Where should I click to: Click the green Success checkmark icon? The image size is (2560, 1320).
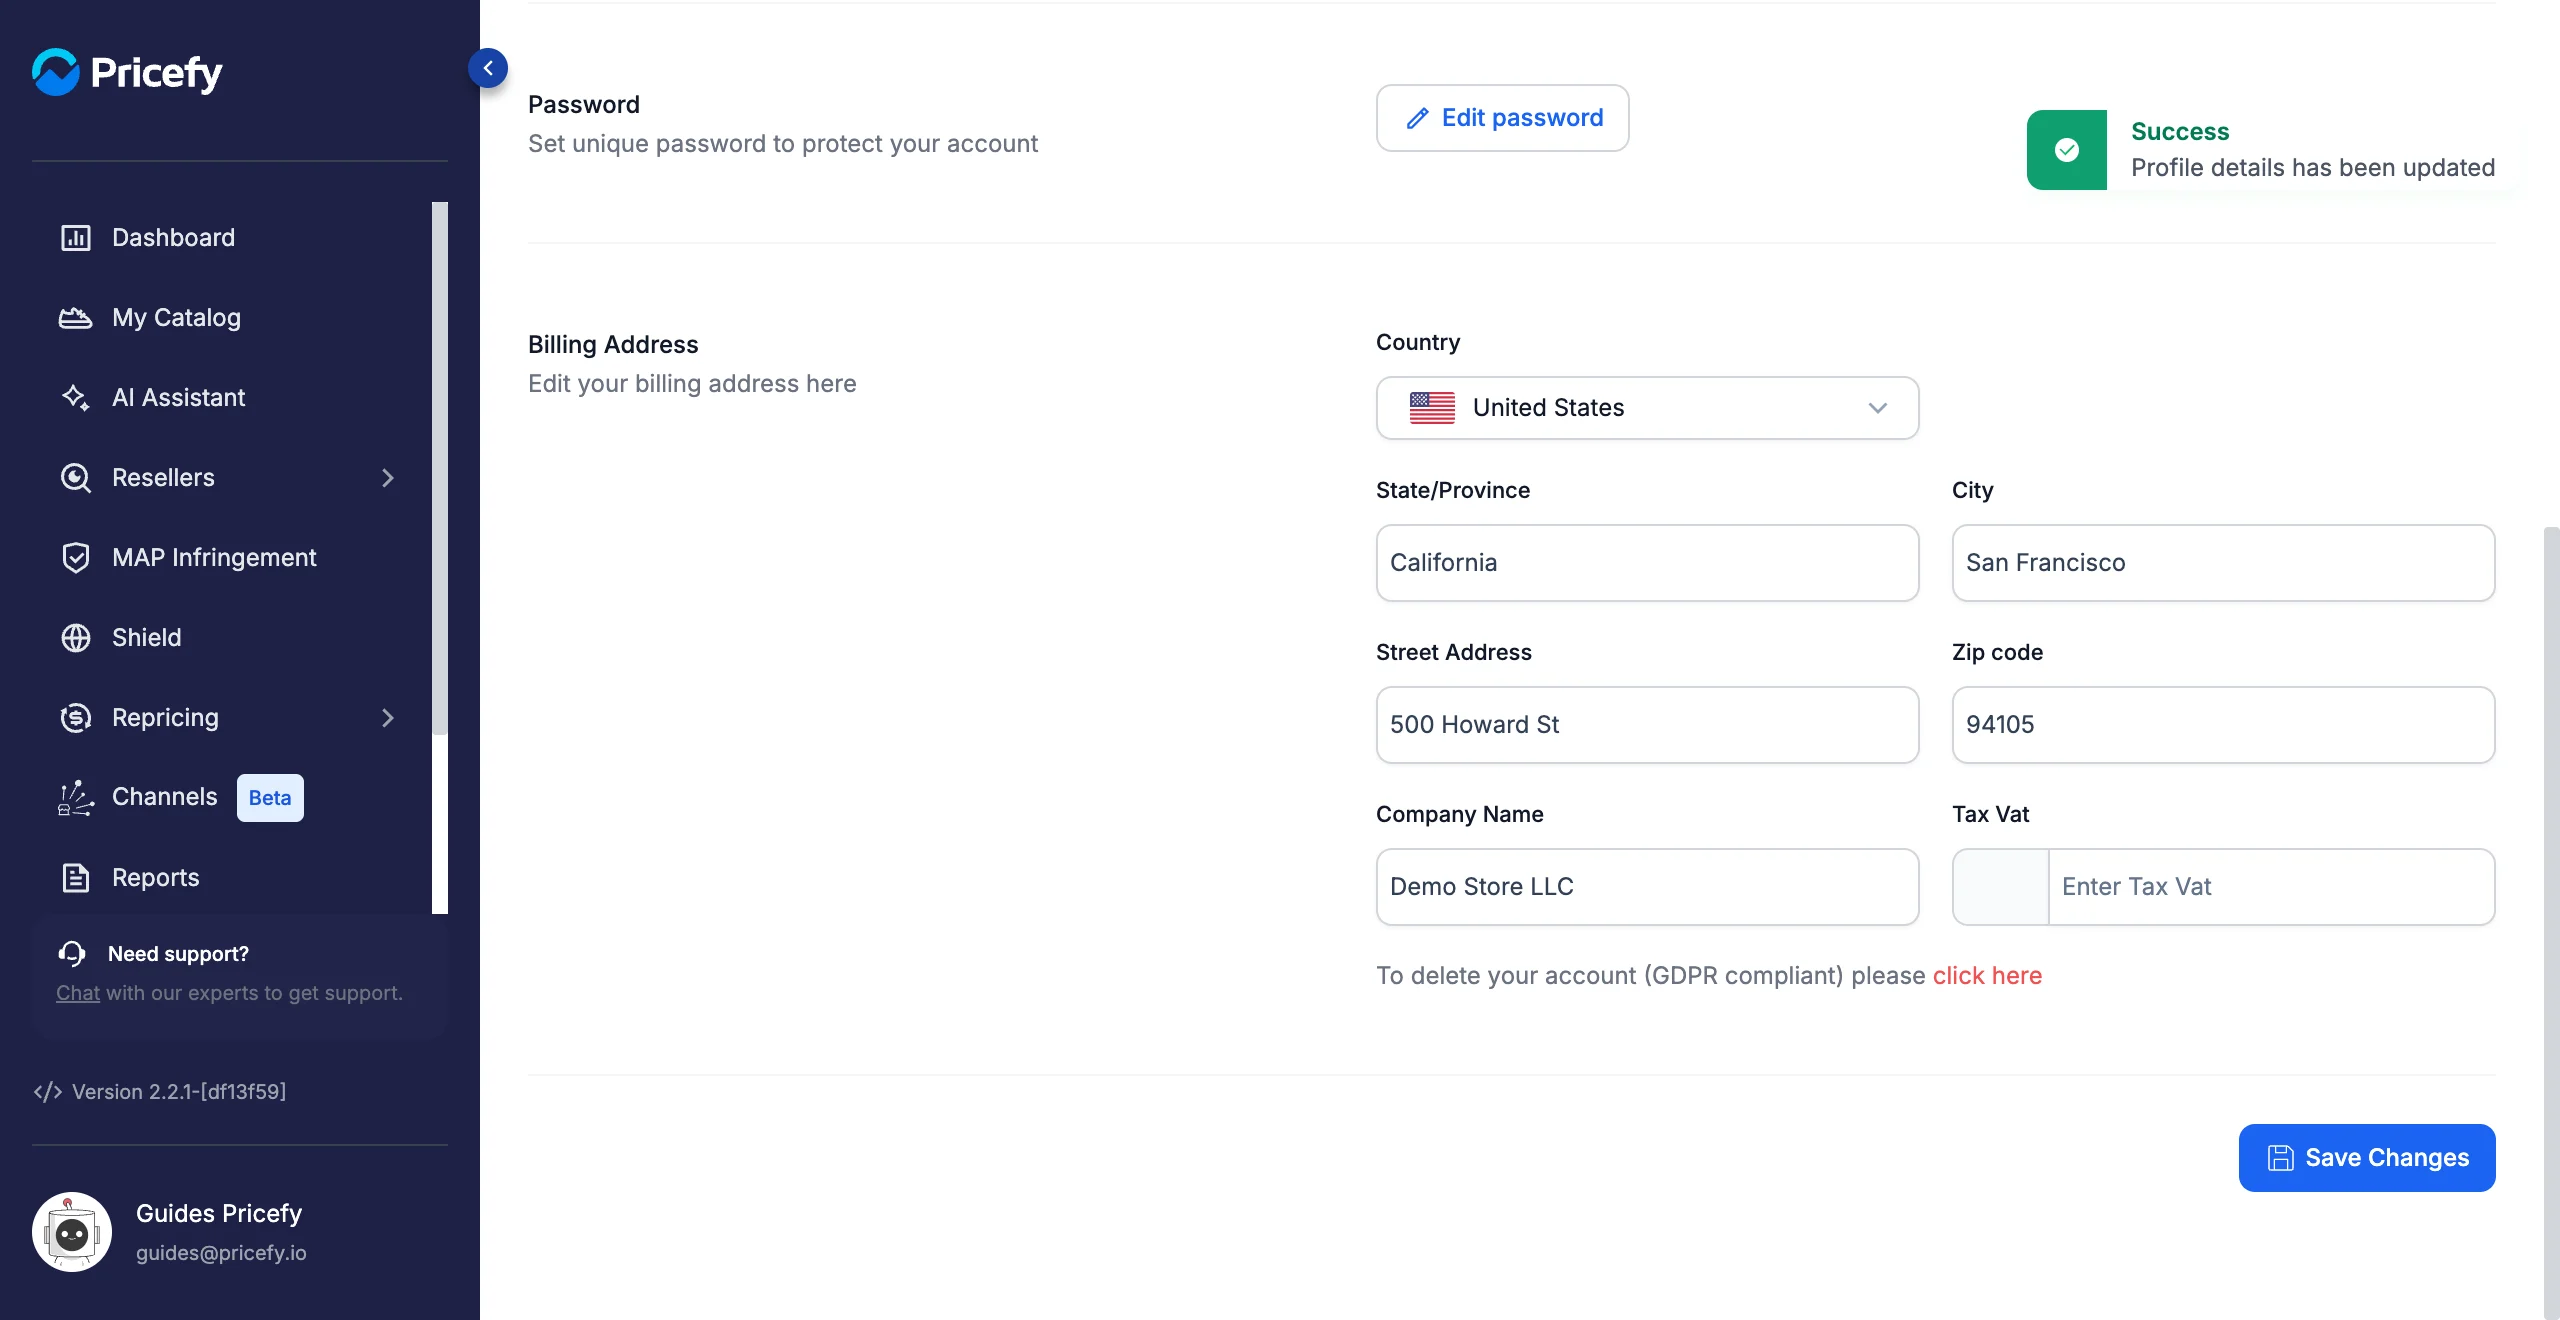click(2067, 150)
